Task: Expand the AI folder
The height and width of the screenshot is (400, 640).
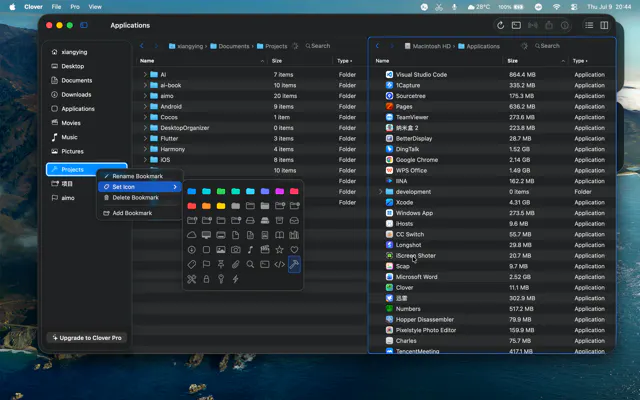Action: (145, 75)
